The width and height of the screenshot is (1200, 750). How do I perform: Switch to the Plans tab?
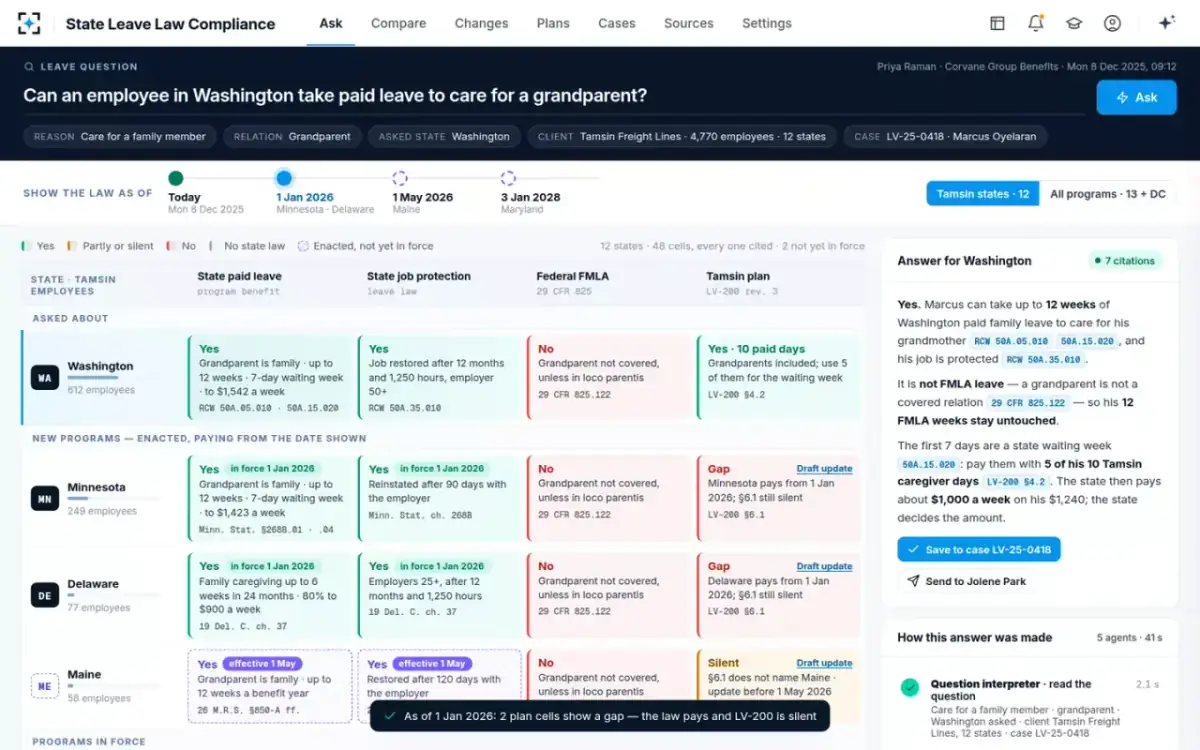pyautogui.click(x=553, y=23)
